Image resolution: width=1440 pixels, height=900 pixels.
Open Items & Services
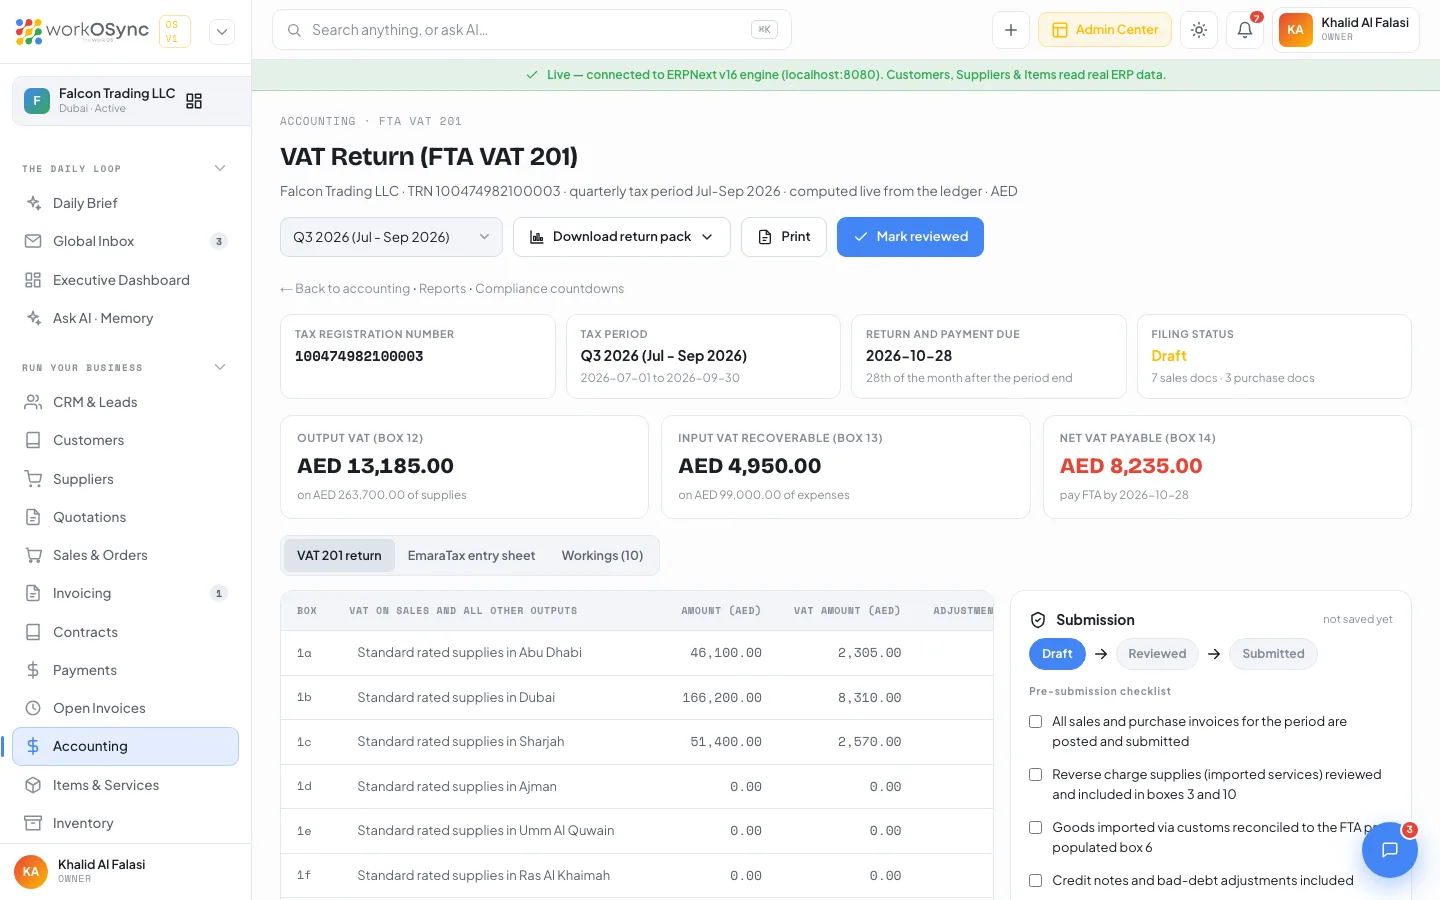[125, 785]
